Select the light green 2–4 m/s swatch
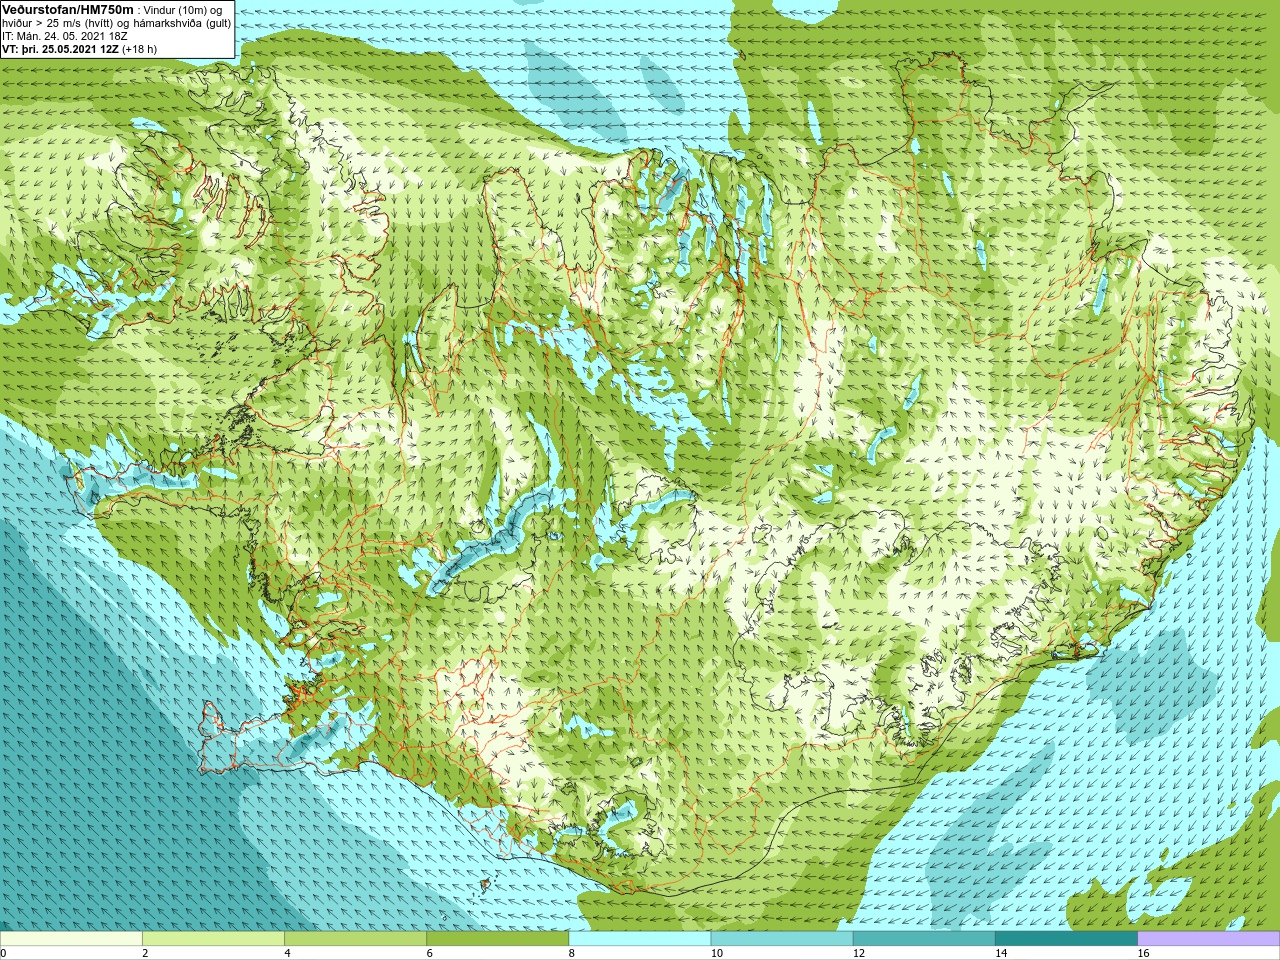Image resolution: width=1280 pixels, height=960 pixels. 213,939
